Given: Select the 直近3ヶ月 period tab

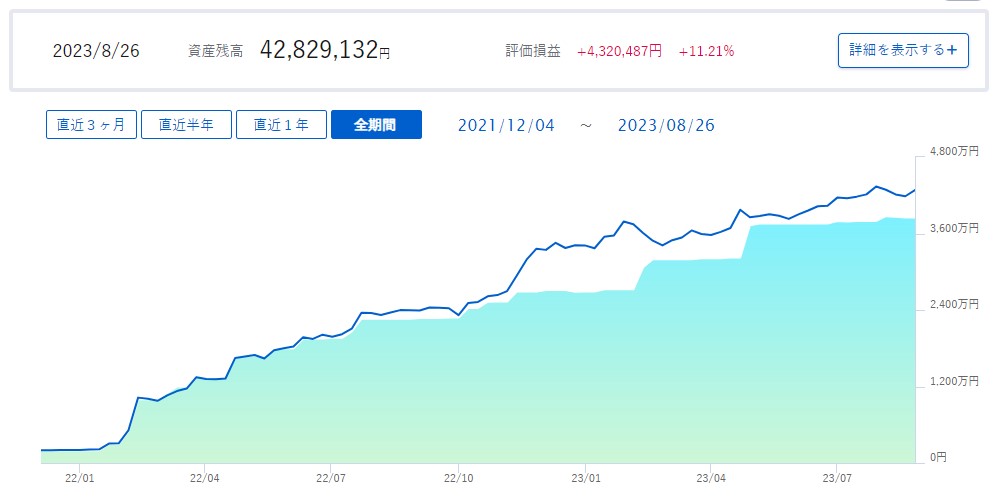Looking at the screenshot, I should (x=91, y=125).
